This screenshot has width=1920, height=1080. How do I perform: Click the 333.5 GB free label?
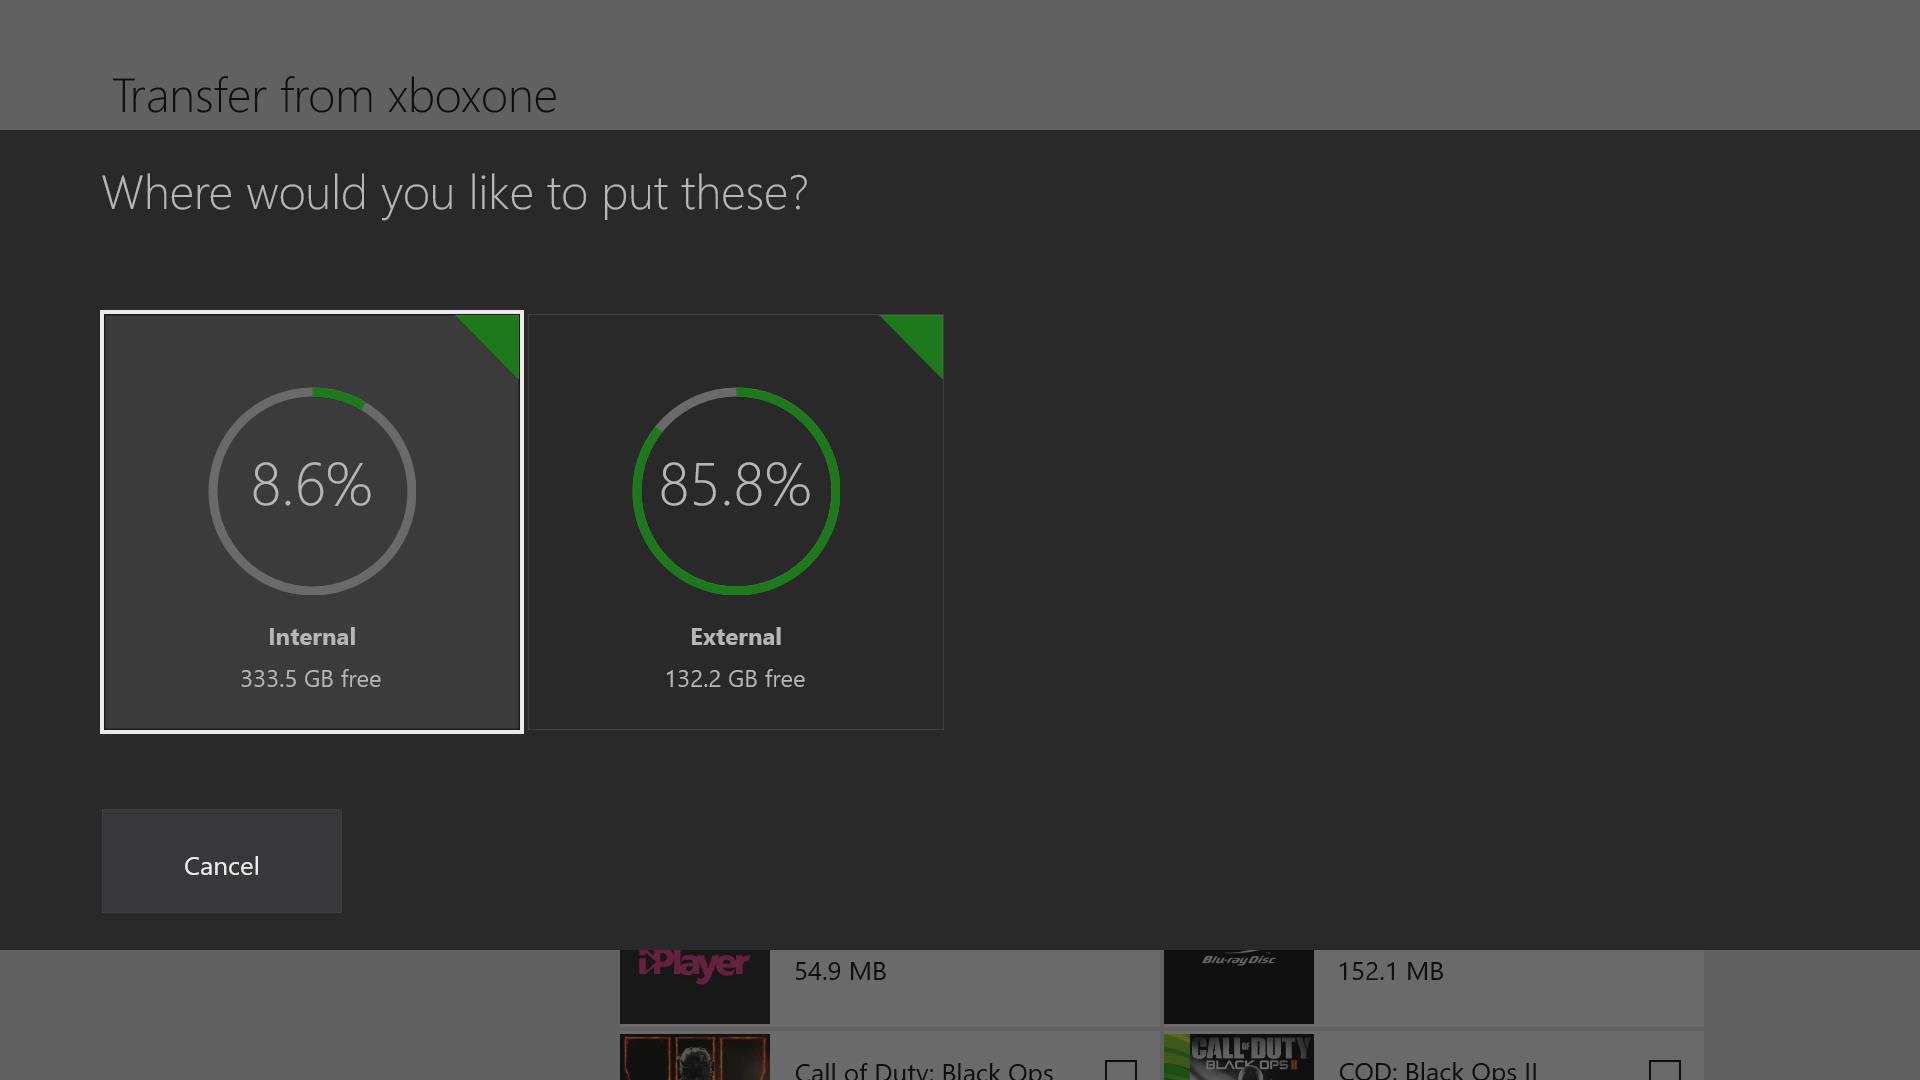[x=311, y=679]
